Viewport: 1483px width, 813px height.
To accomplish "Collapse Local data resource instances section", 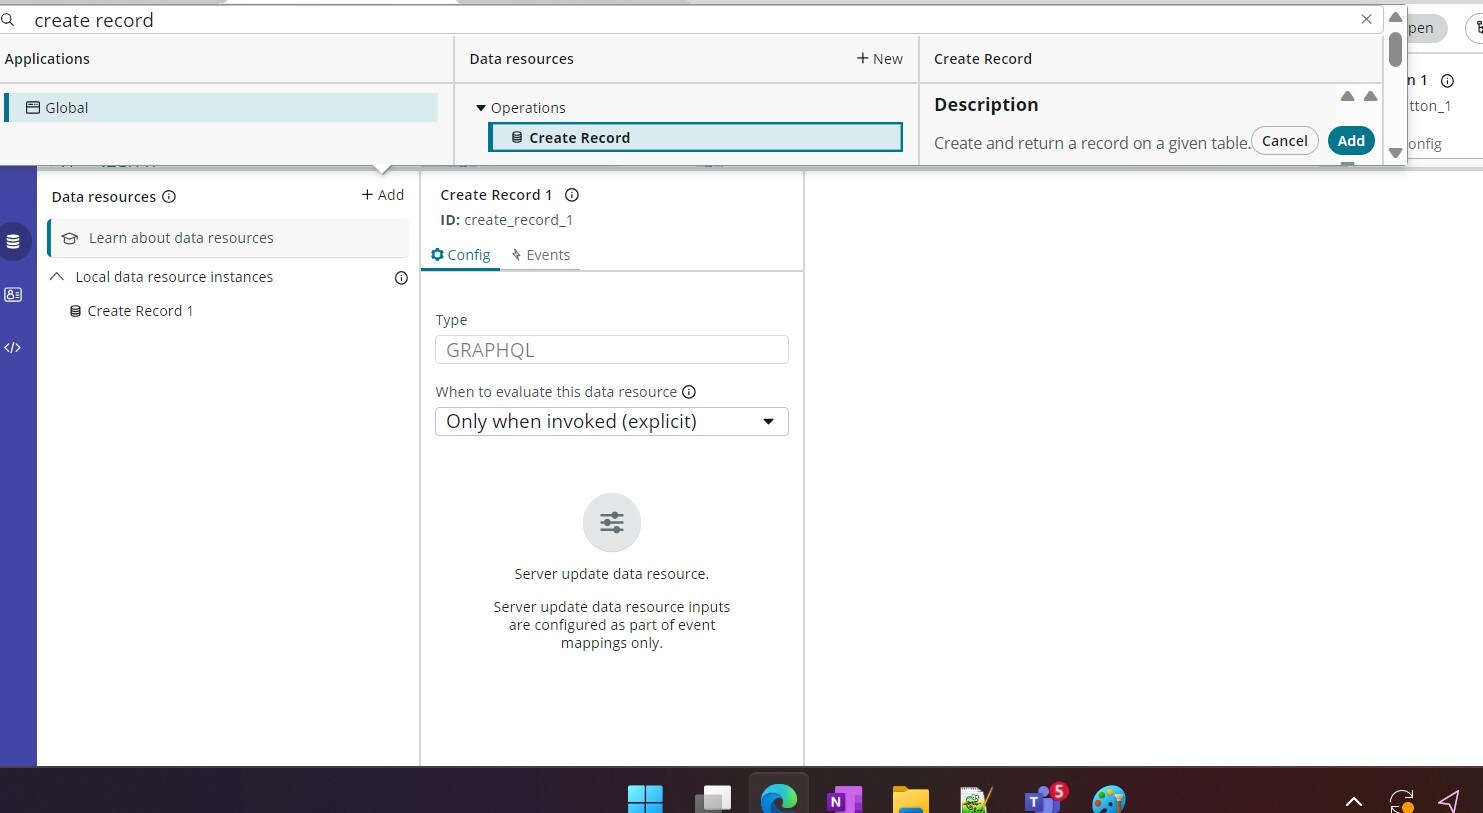I will point(57,277).
